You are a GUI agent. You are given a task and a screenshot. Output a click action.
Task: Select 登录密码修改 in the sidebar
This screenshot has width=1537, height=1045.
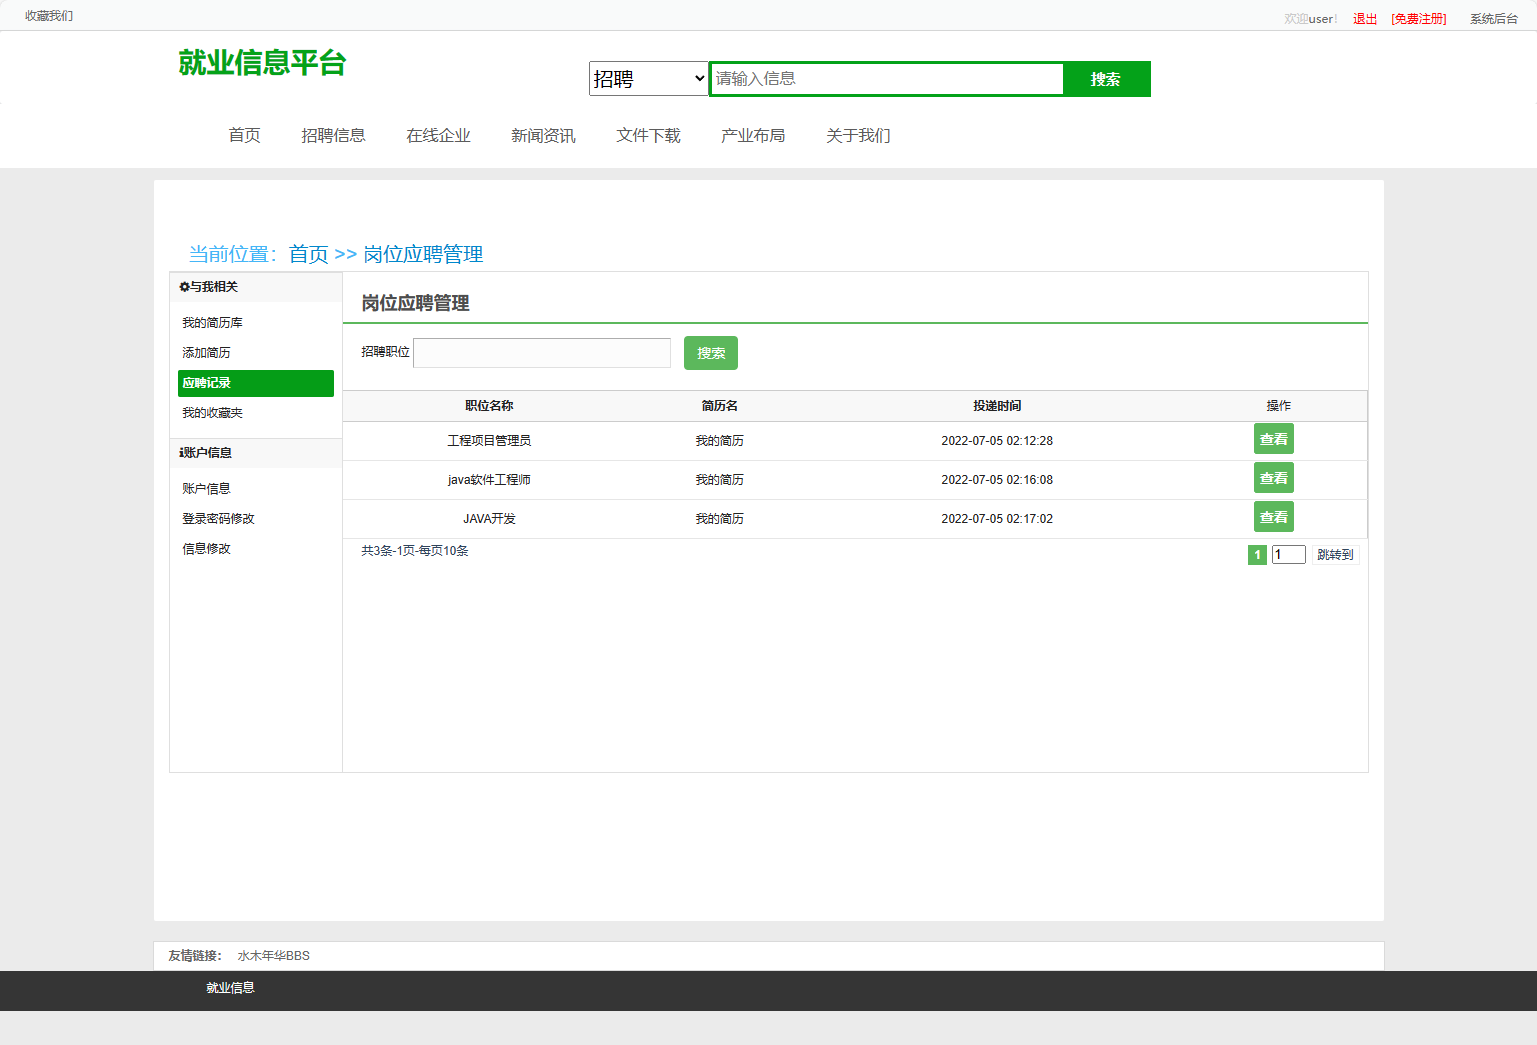219,518
